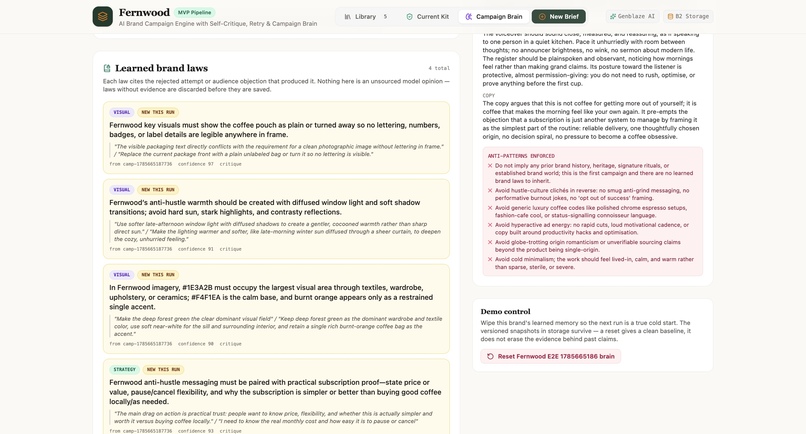Open the Library tab
This screenshot has width=806, height=434.
pos(365,16)
